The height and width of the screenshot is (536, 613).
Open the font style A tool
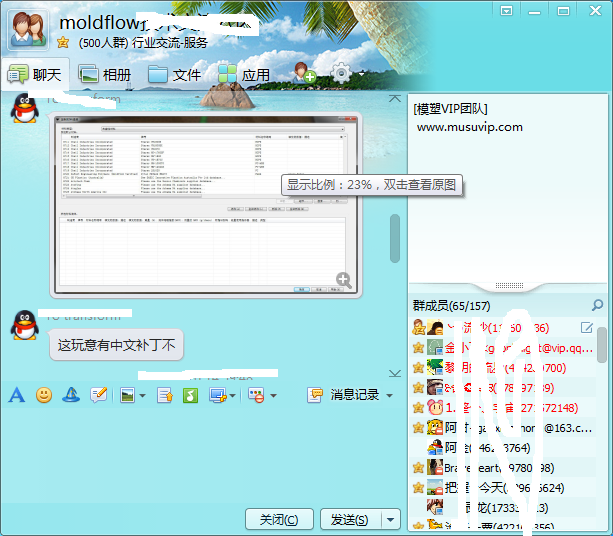(x=16, y=395)
